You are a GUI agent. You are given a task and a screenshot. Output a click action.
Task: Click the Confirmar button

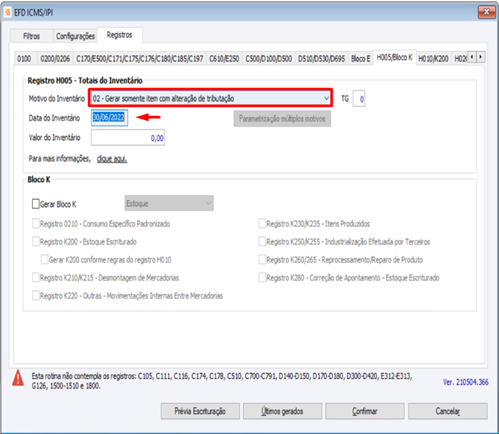pyautogui.click(x=365, y=411)
